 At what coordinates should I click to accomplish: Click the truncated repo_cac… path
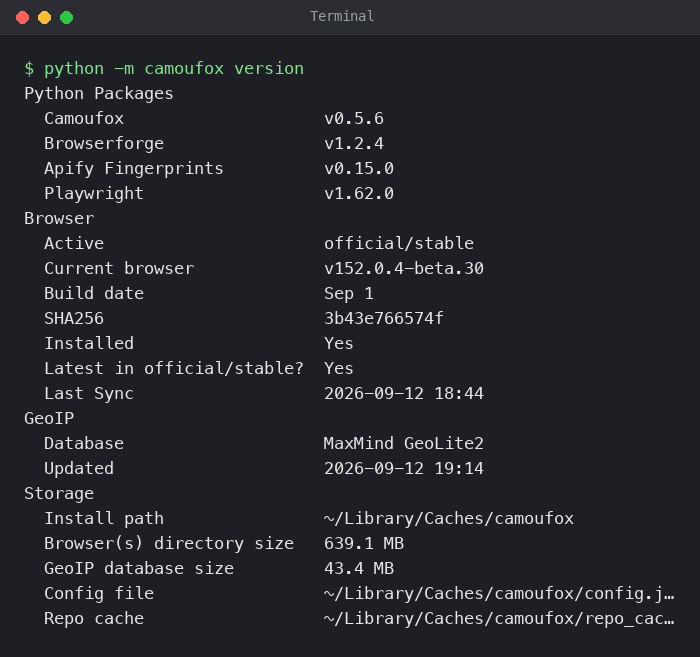point(499,619)
